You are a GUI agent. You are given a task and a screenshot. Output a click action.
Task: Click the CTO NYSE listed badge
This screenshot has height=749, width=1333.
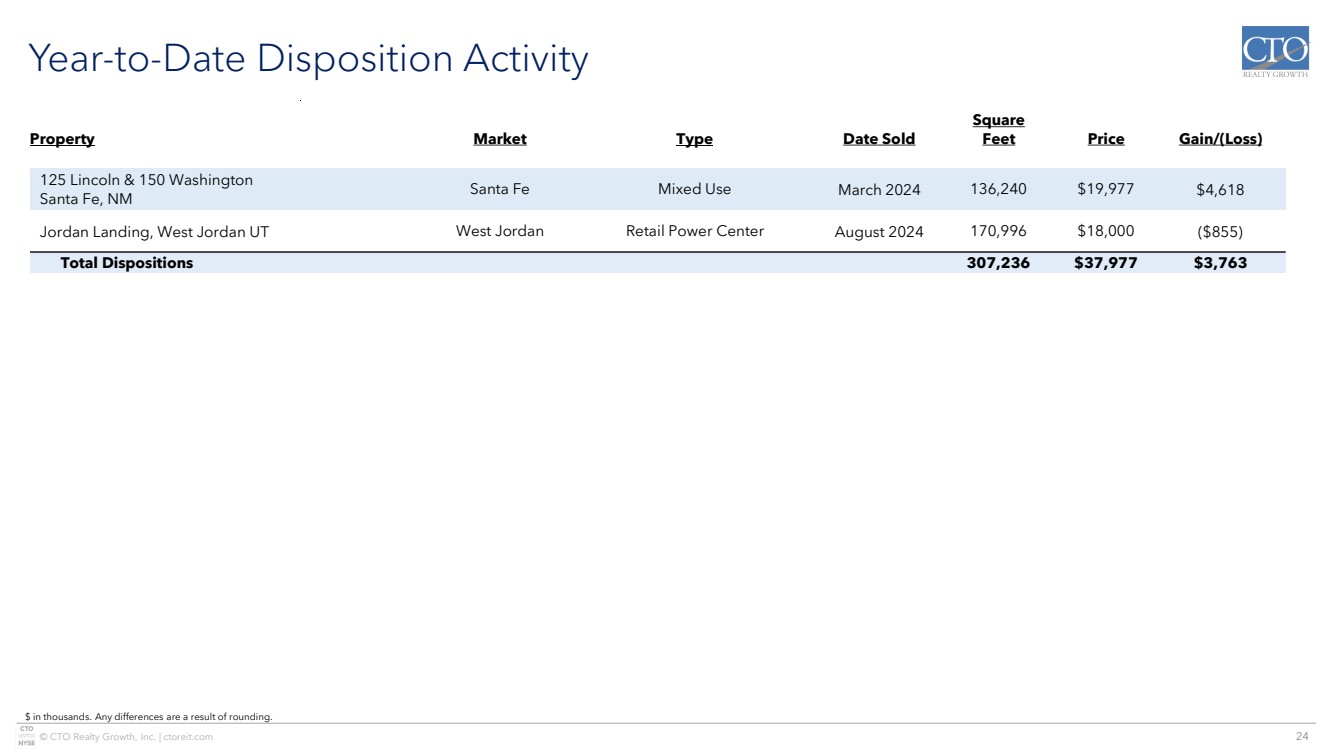[x=27, y=736]
